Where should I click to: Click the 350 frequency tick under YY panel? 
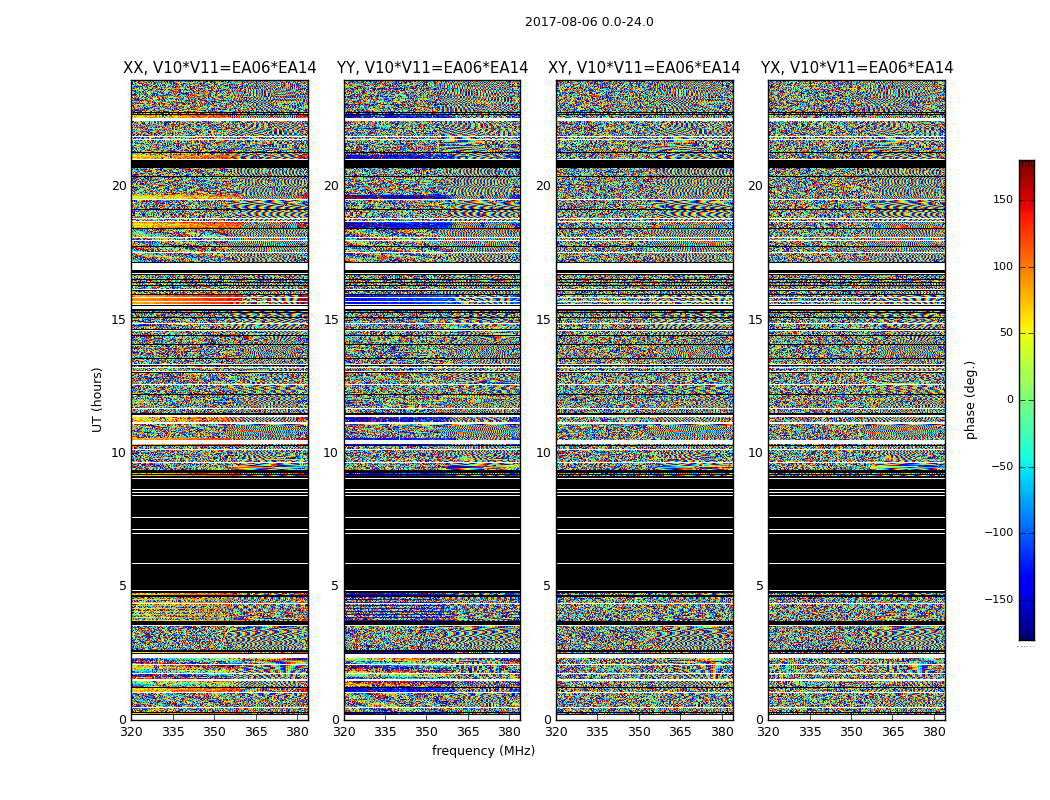pos(427,732)
